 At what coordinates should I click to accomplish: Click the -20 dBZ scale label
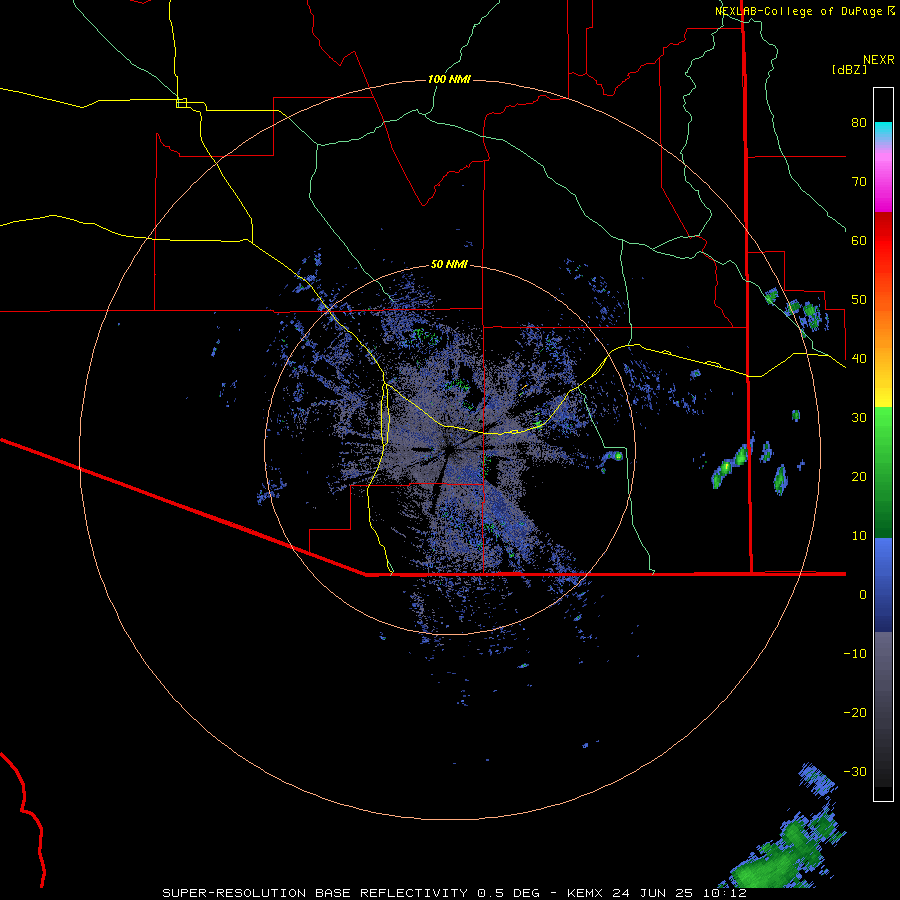click(x=855, y=712)
